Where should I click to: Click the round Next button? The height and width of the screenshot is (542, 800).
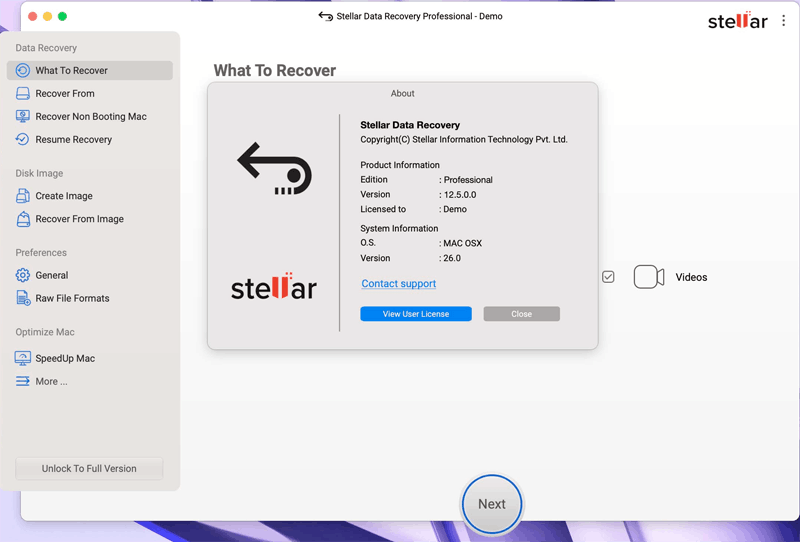click(492, 504)
